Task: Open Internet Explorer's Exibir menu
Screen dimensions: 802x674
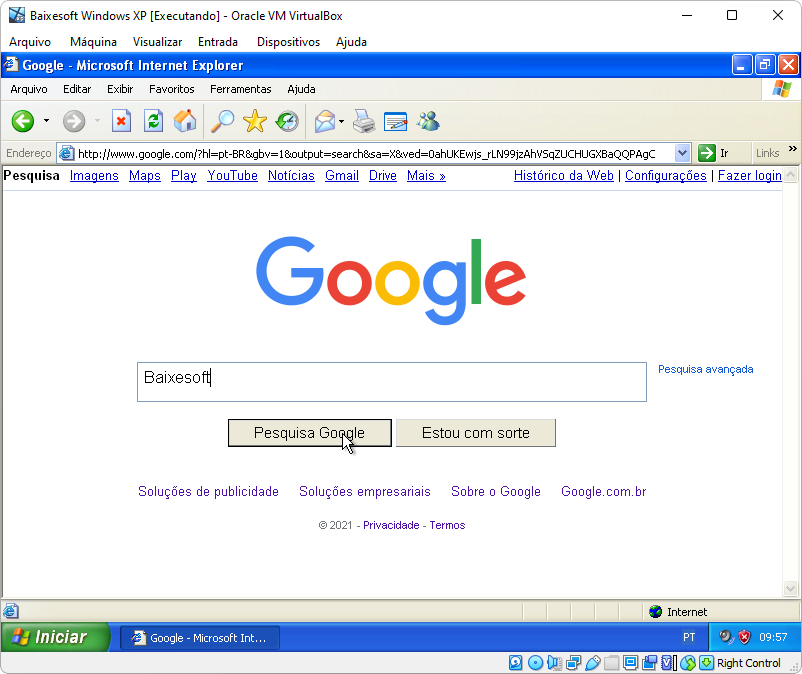Action: click(120, 89)
